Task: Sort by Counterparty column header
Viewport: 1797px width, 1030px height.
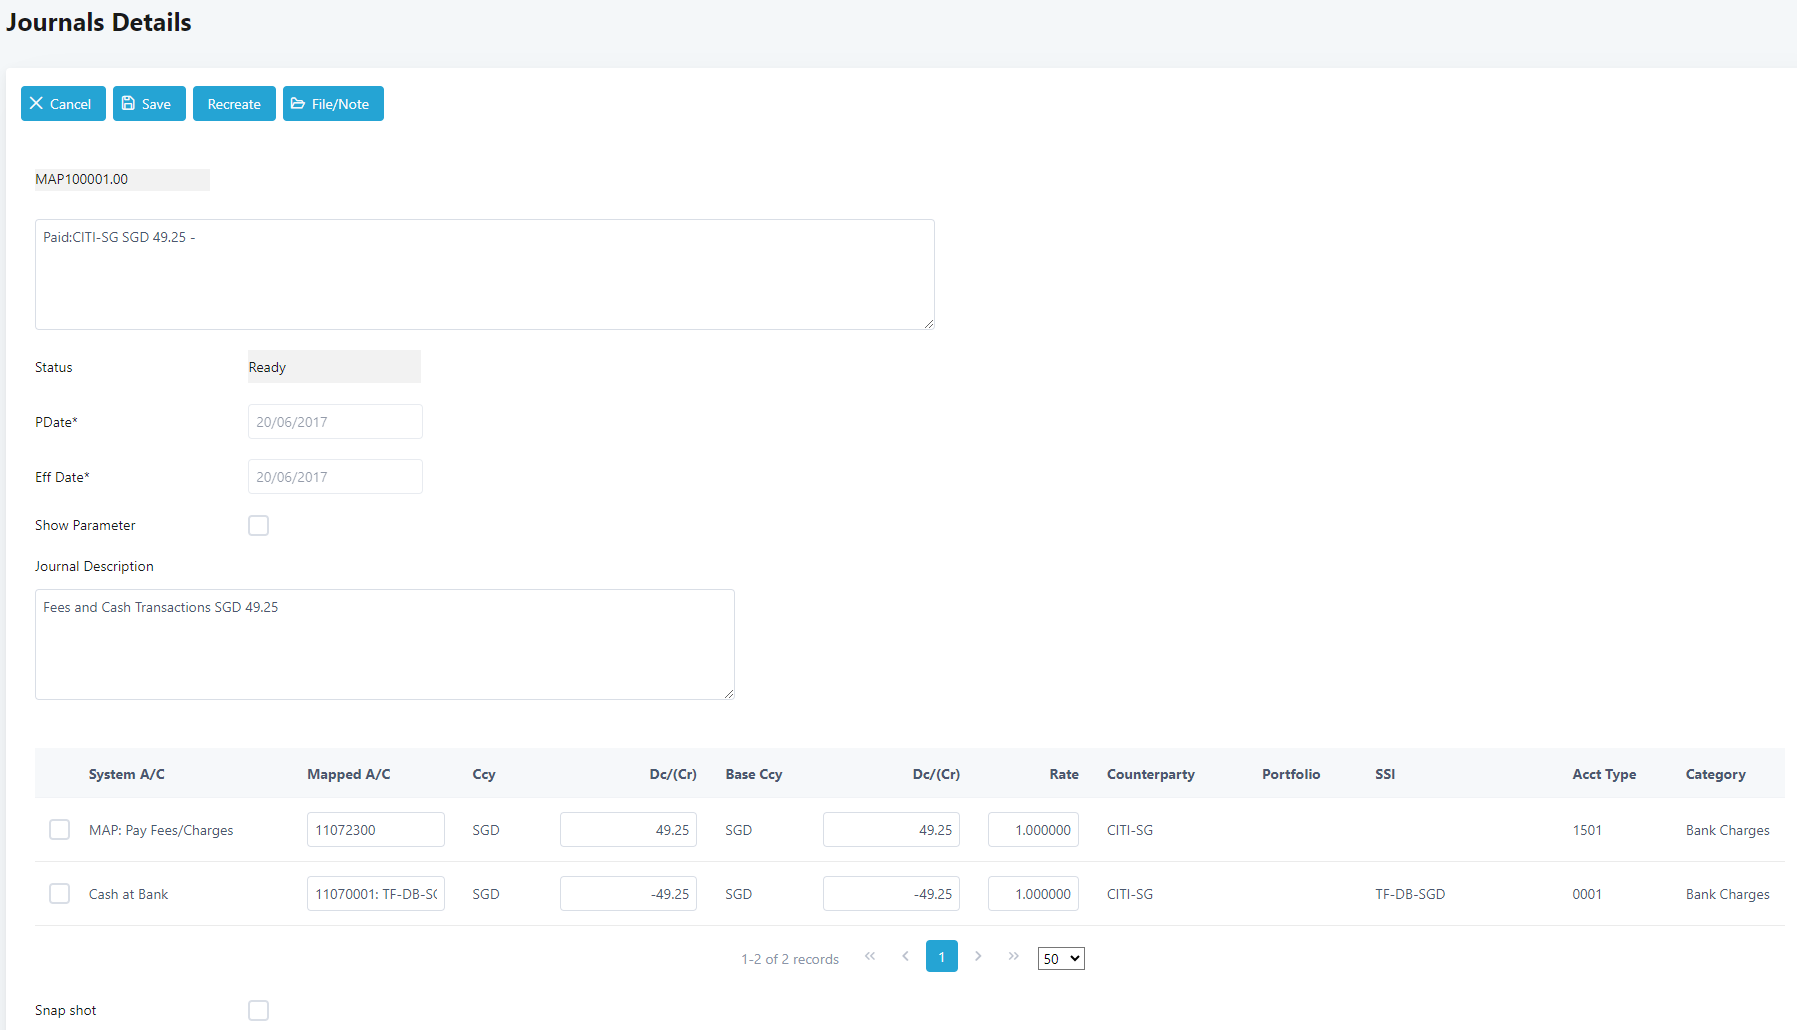Action: pyautogui.click(x=1150, y=774)
